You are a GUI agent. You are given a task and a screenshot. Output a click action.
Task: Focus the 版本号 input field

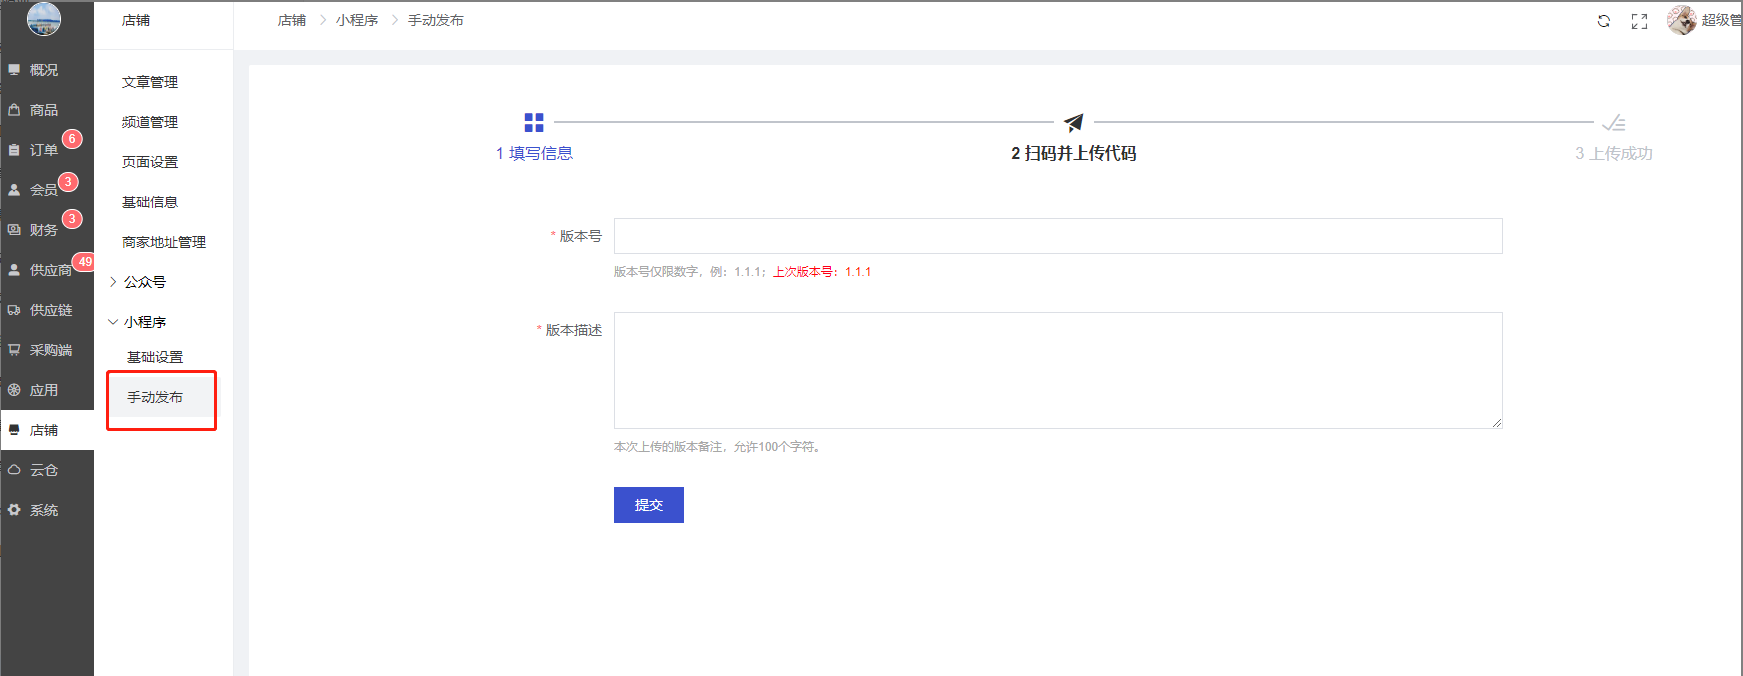coord(1057,236)
